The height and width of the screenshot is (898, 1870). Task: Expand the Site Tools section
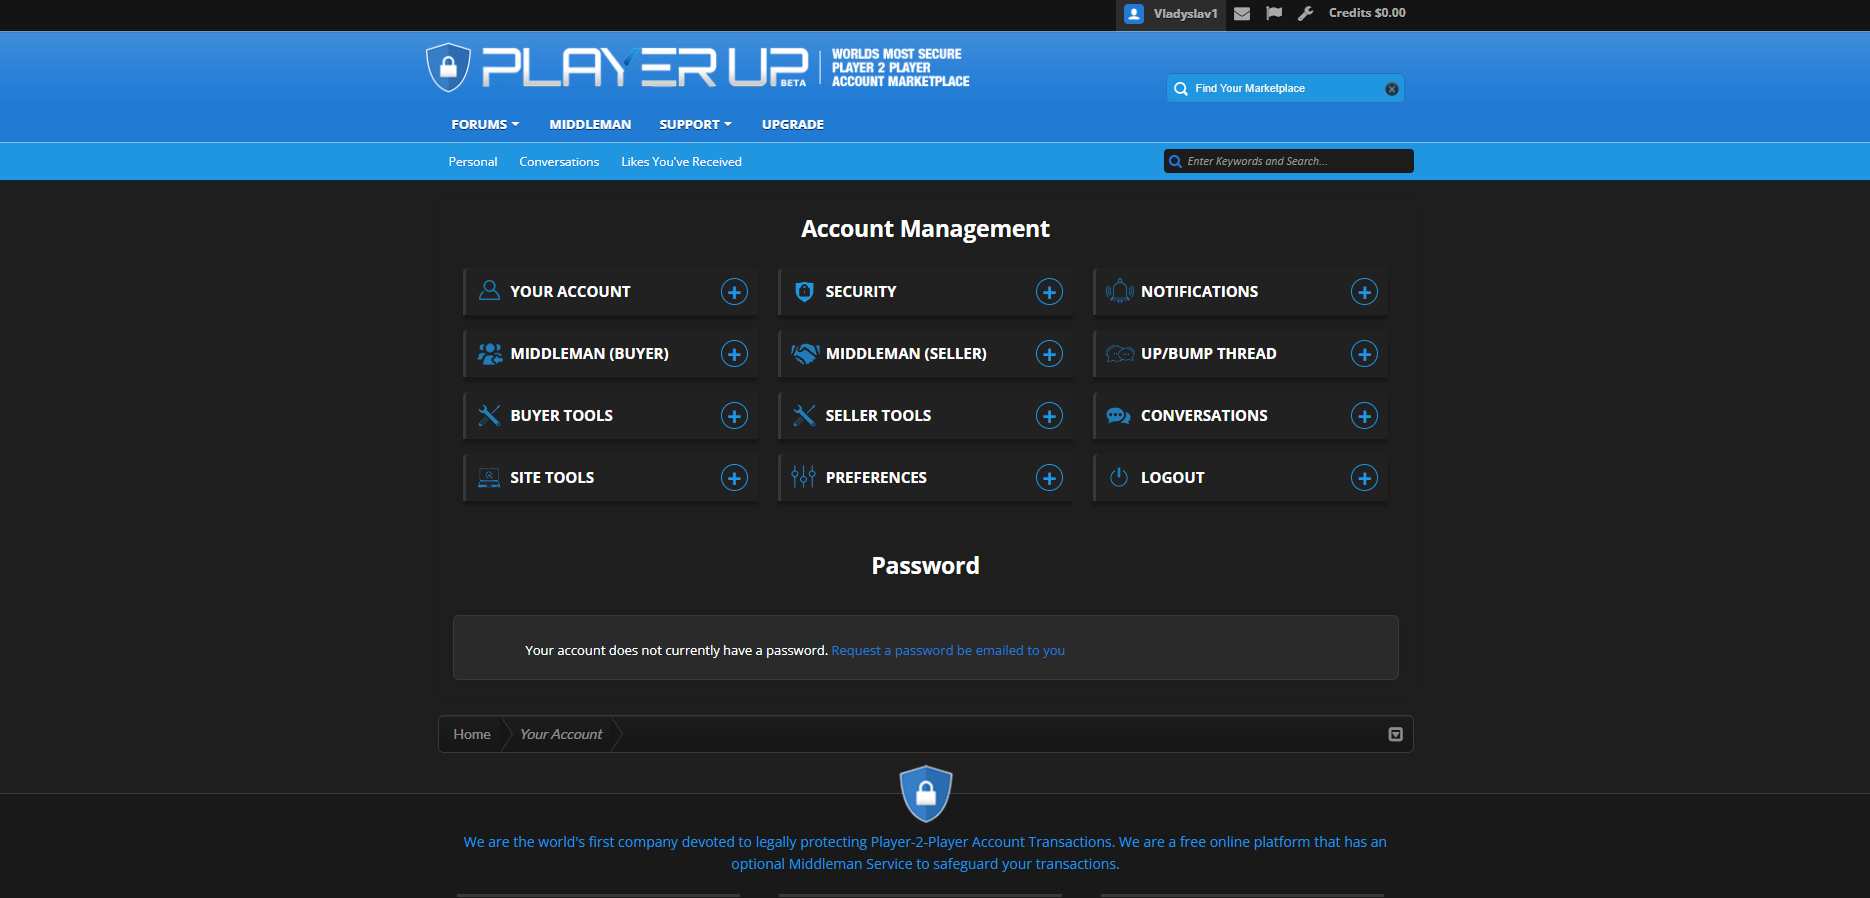[735, 478]
